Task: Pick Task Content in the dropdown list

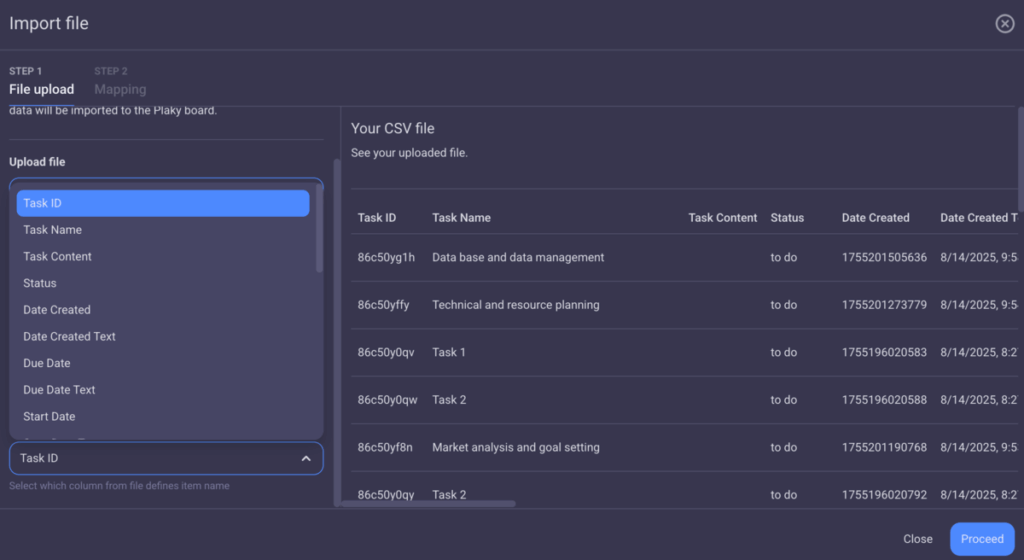Action: click(163, 257)
